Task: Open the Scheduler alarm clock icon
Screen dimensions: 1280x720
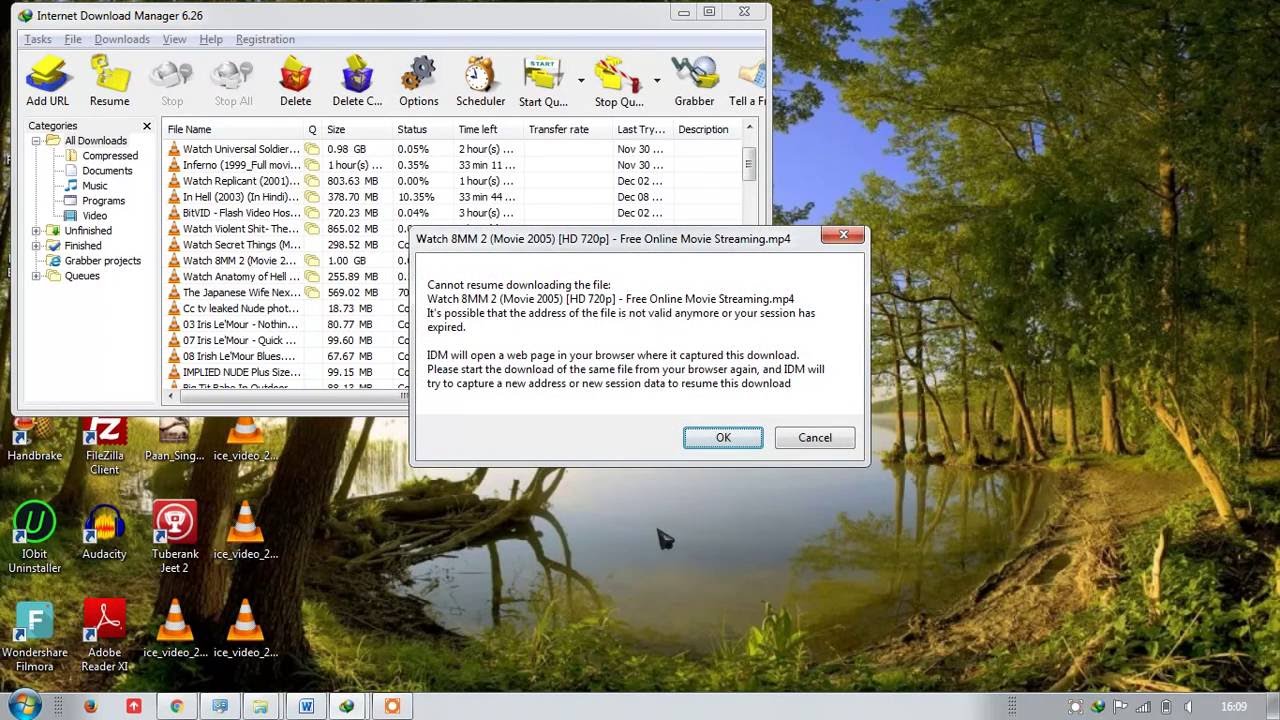Action: 480,81
